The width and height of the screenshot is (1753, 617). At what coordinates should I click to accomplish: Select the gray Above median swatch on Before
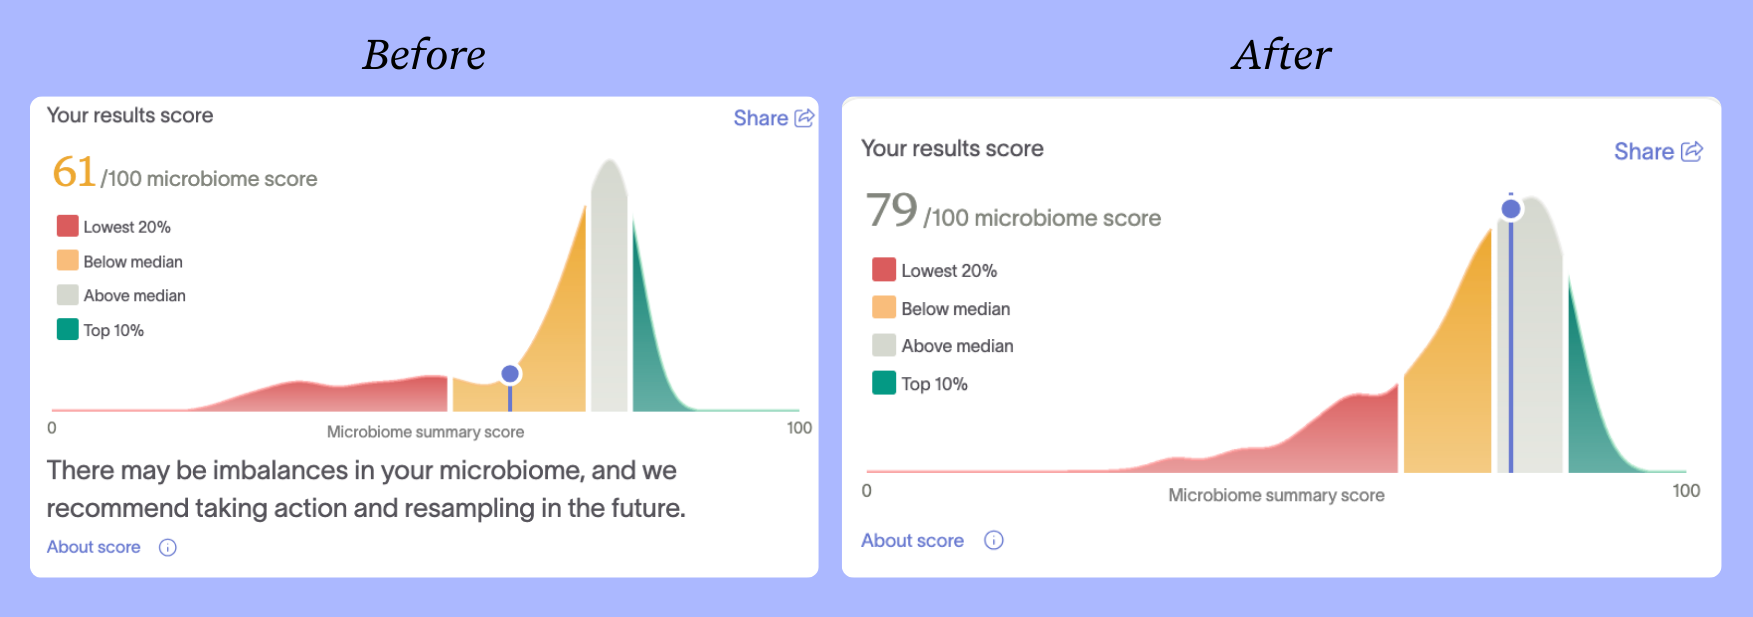(67, 295)
